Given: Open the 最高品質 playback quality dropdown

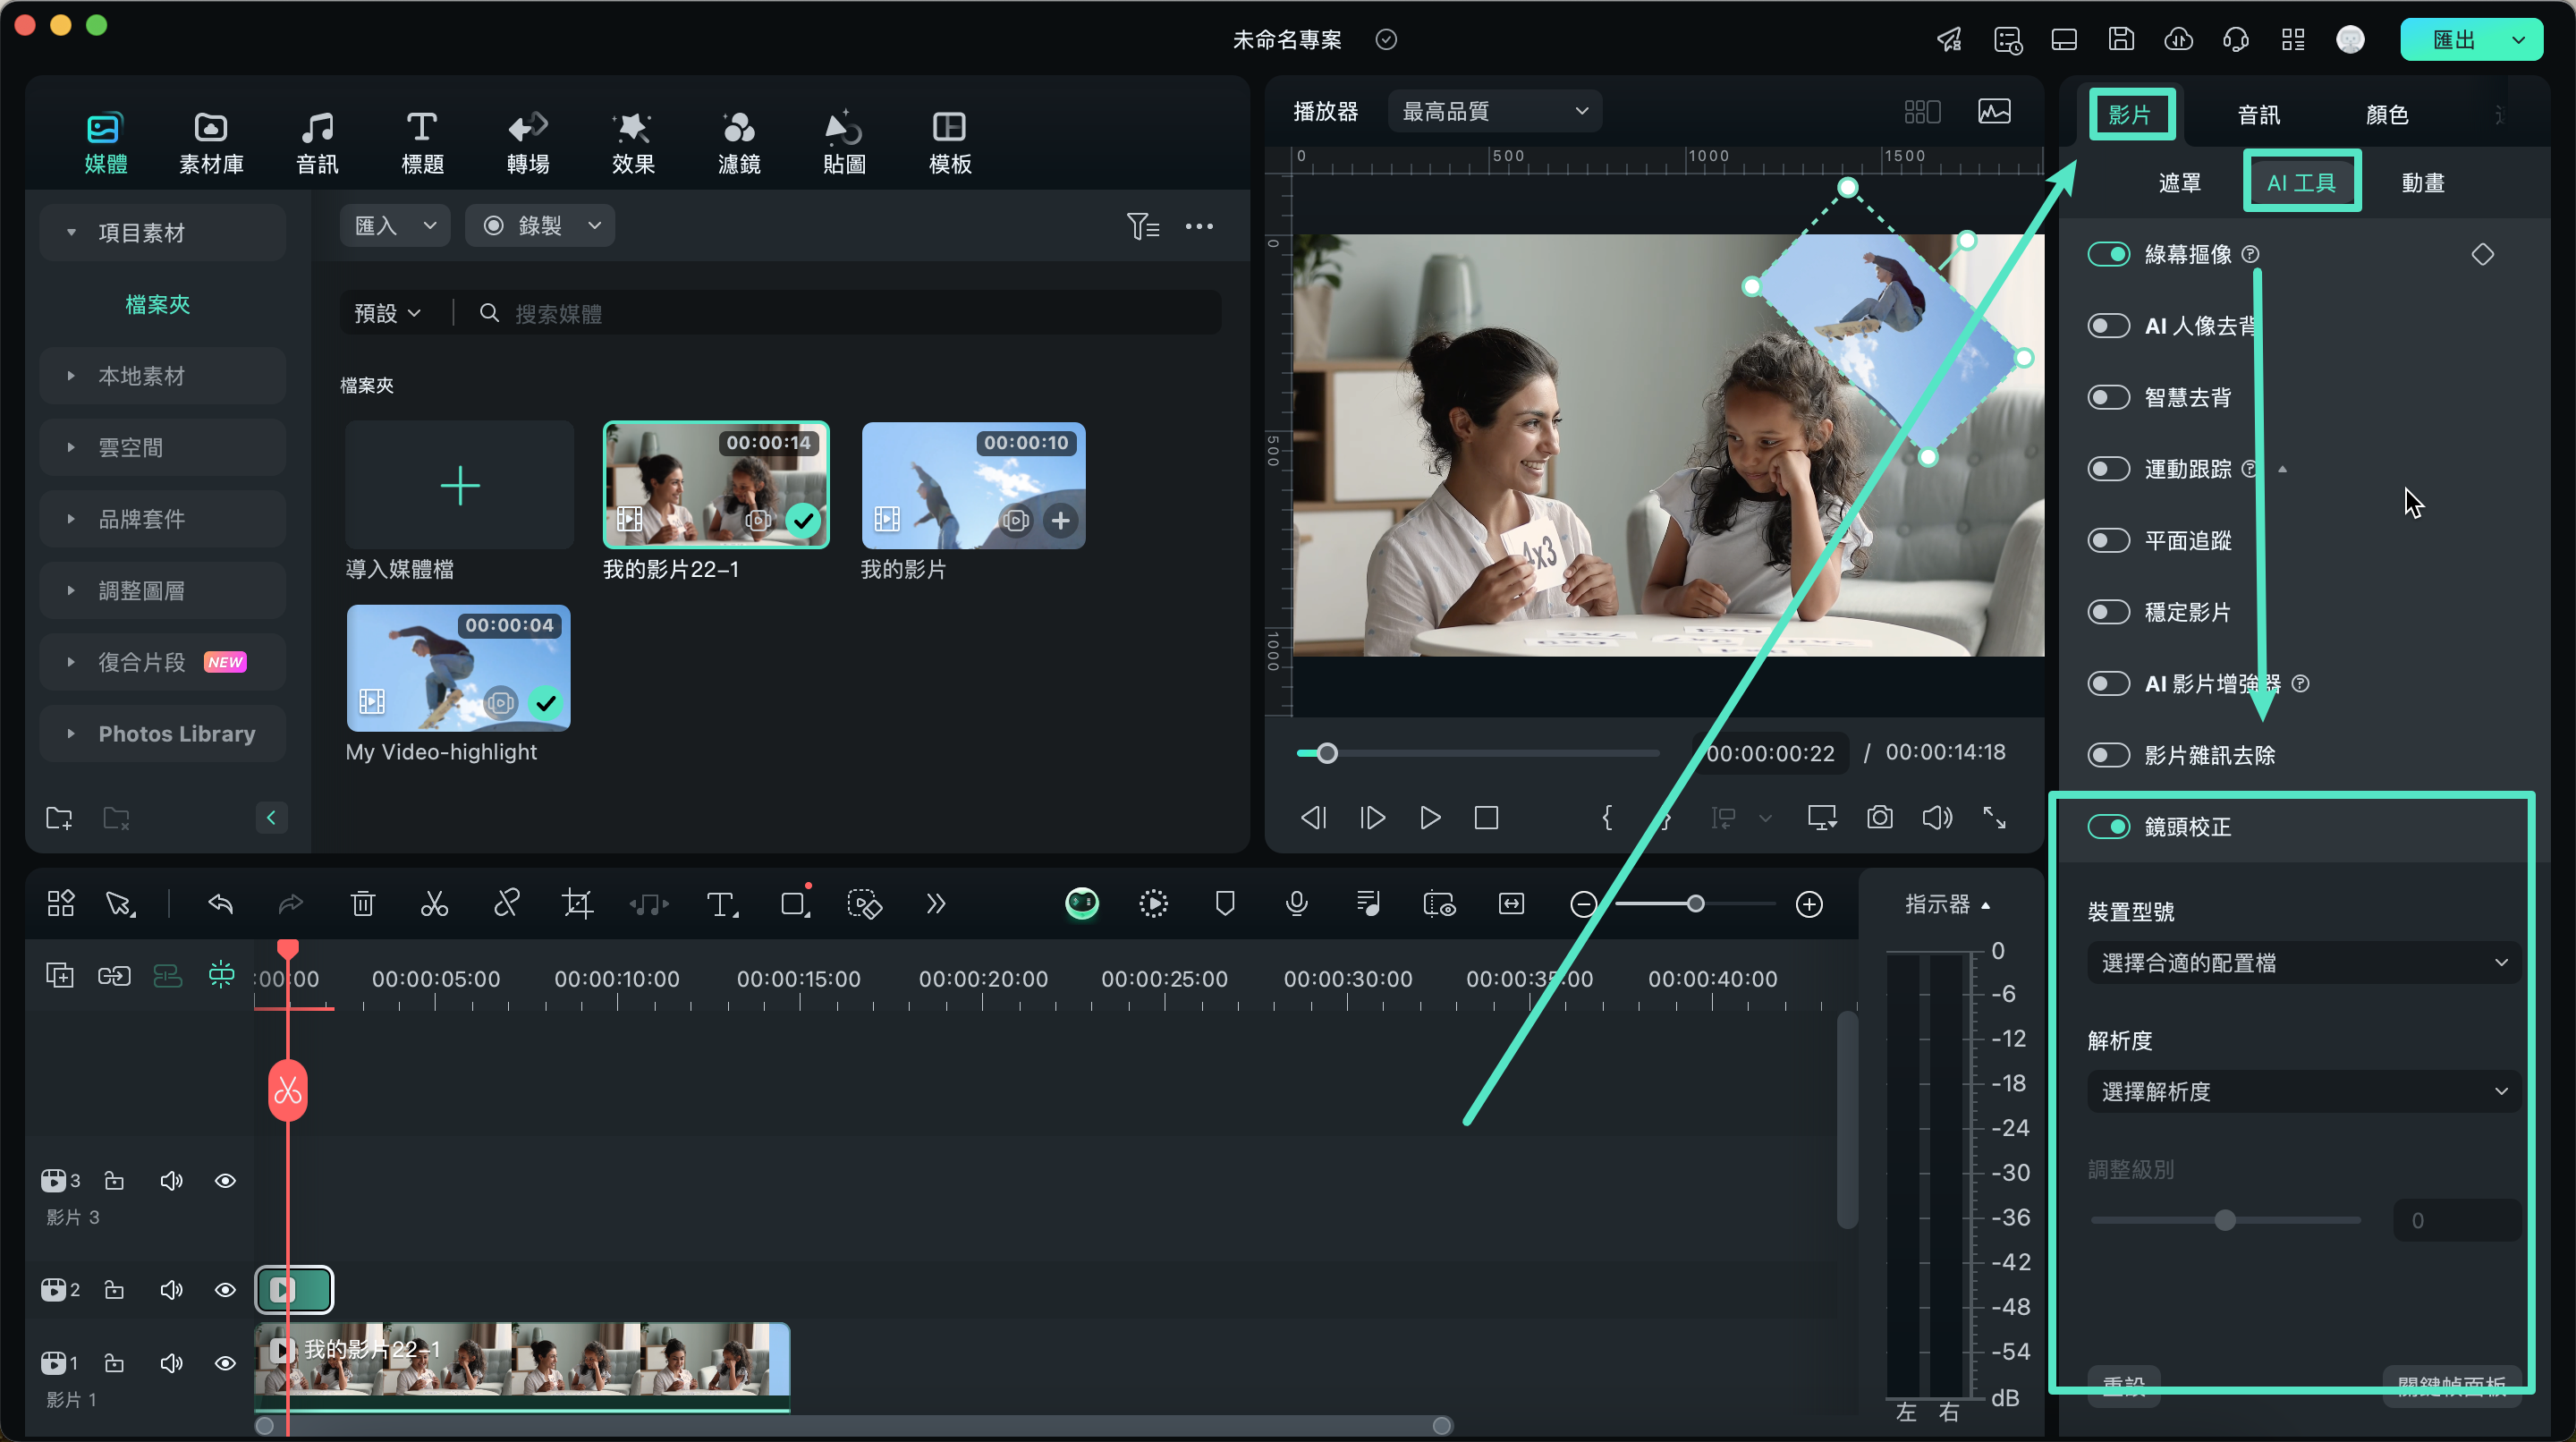Looking at the screenshot, I should (x=1494, y=111).
